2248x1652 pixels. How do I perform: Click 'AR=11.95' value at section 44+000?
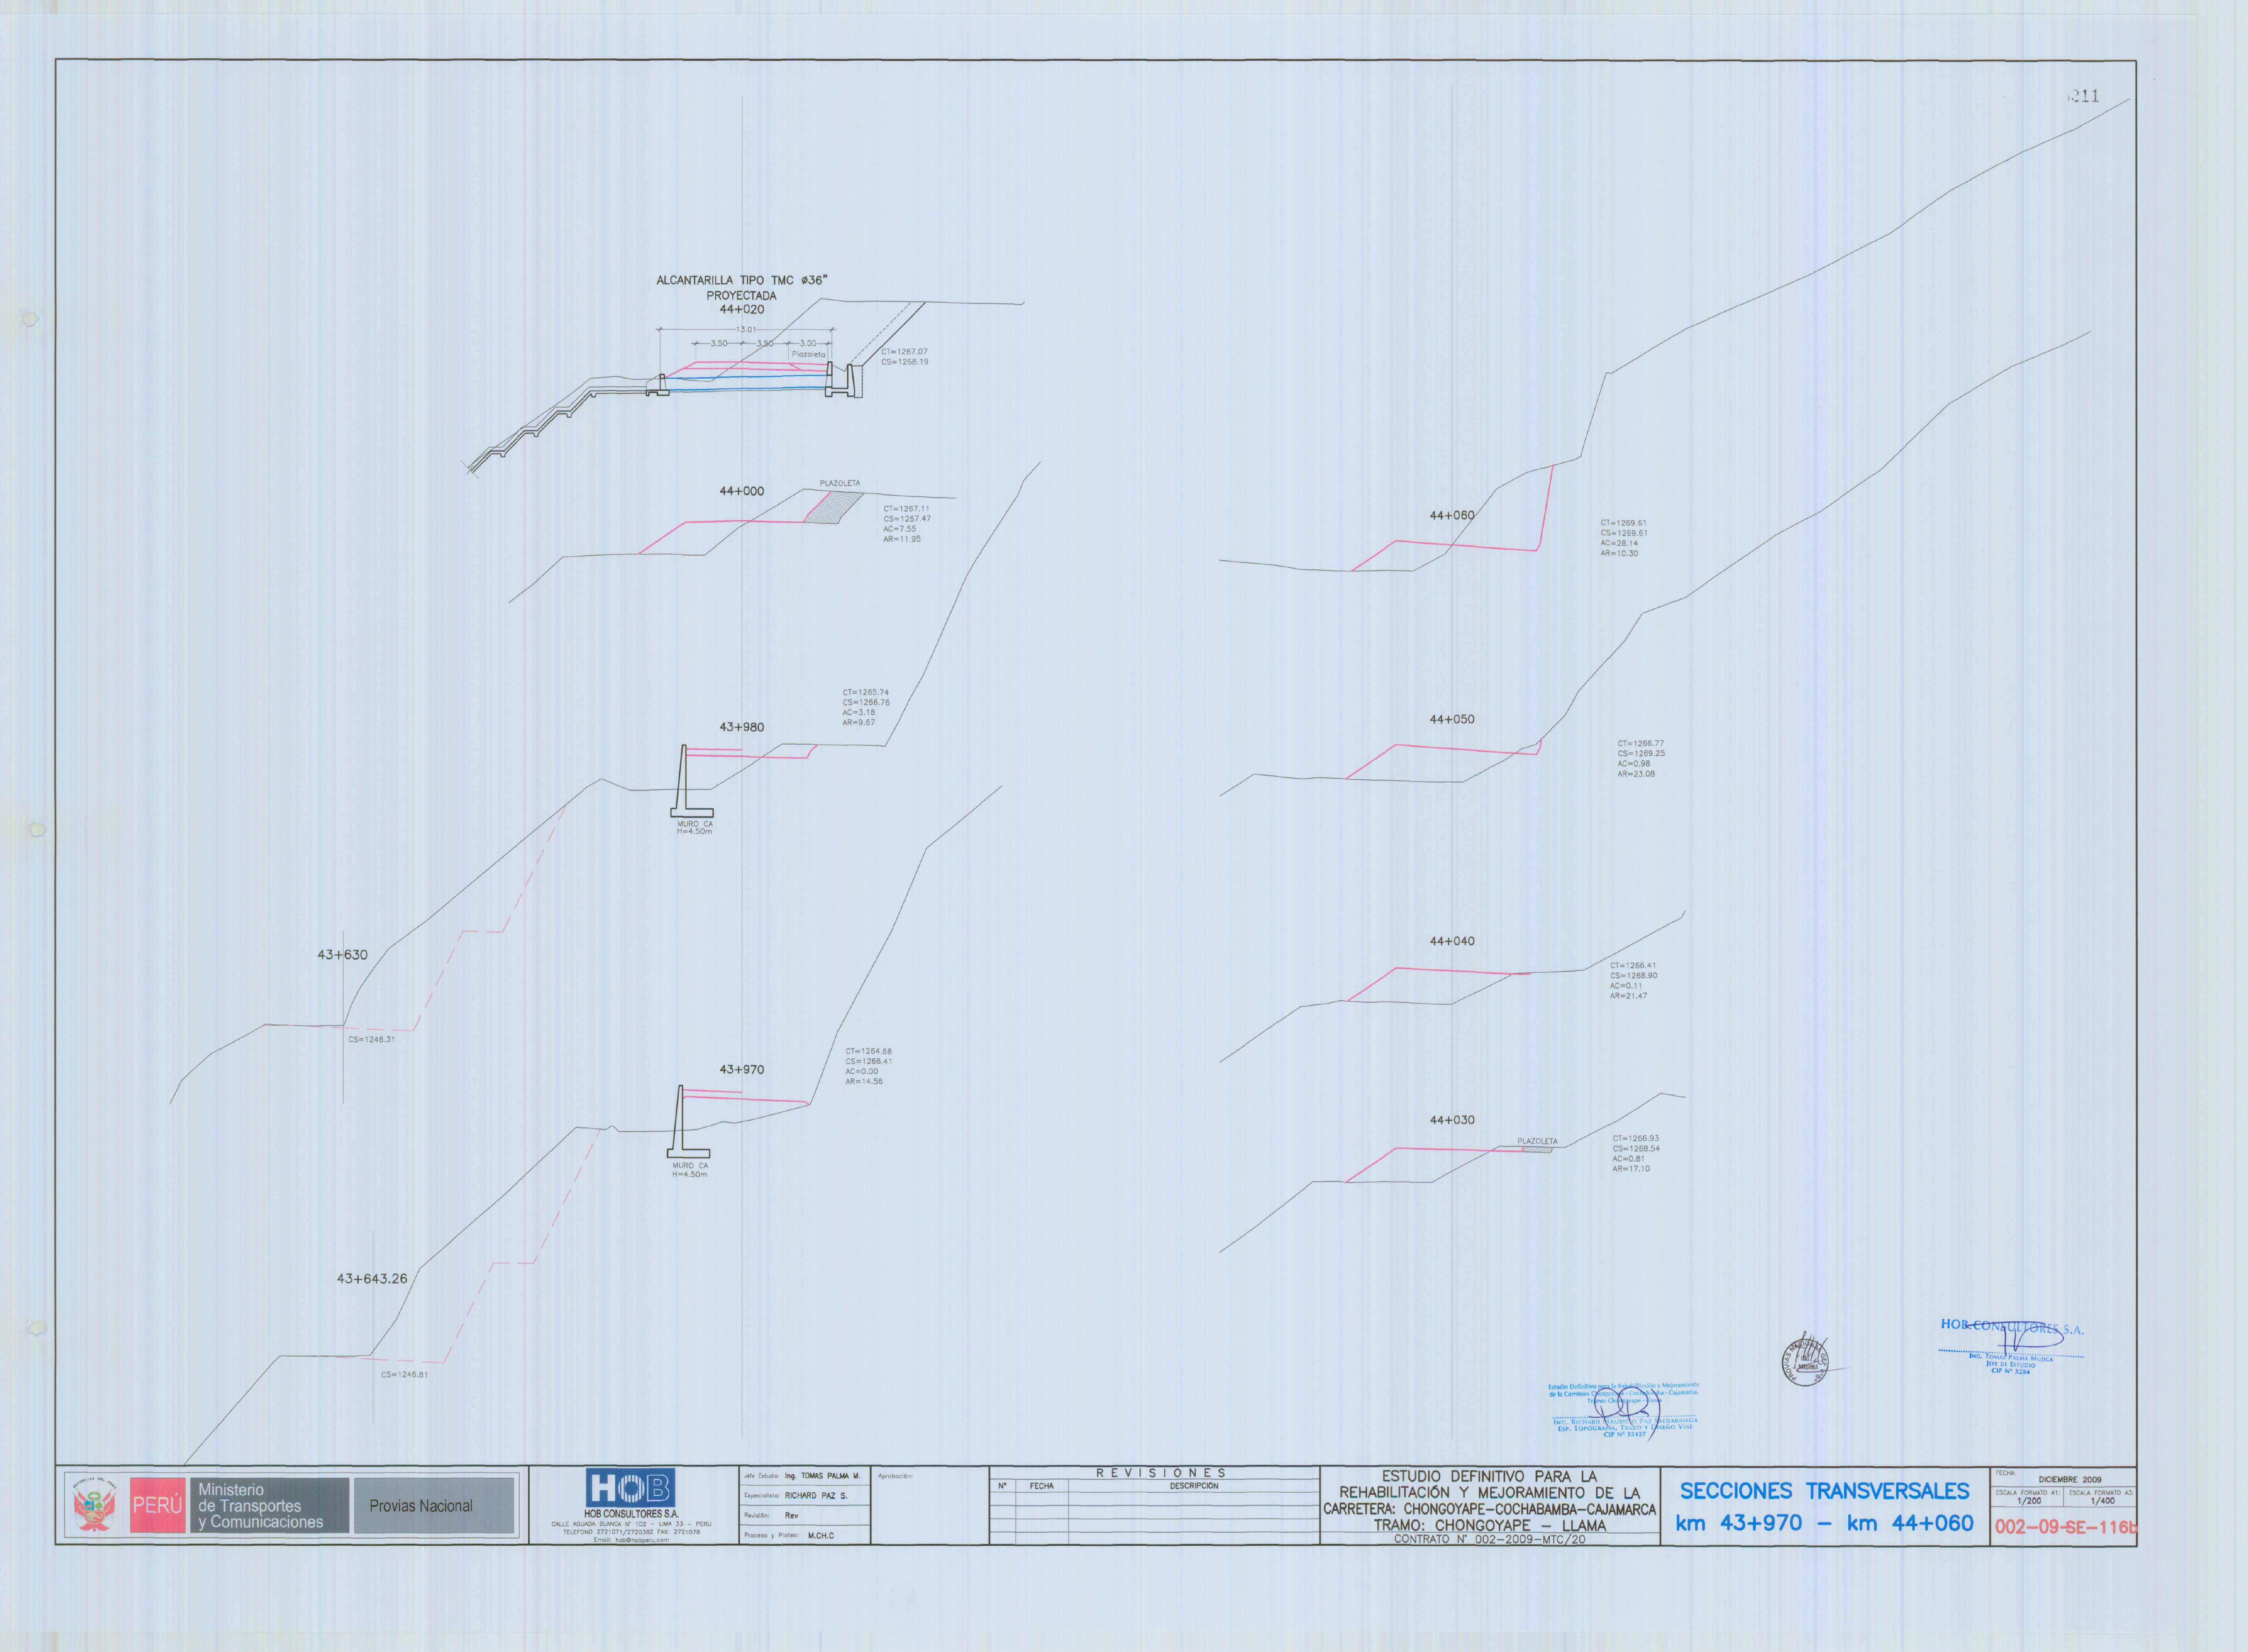point(902,539)
